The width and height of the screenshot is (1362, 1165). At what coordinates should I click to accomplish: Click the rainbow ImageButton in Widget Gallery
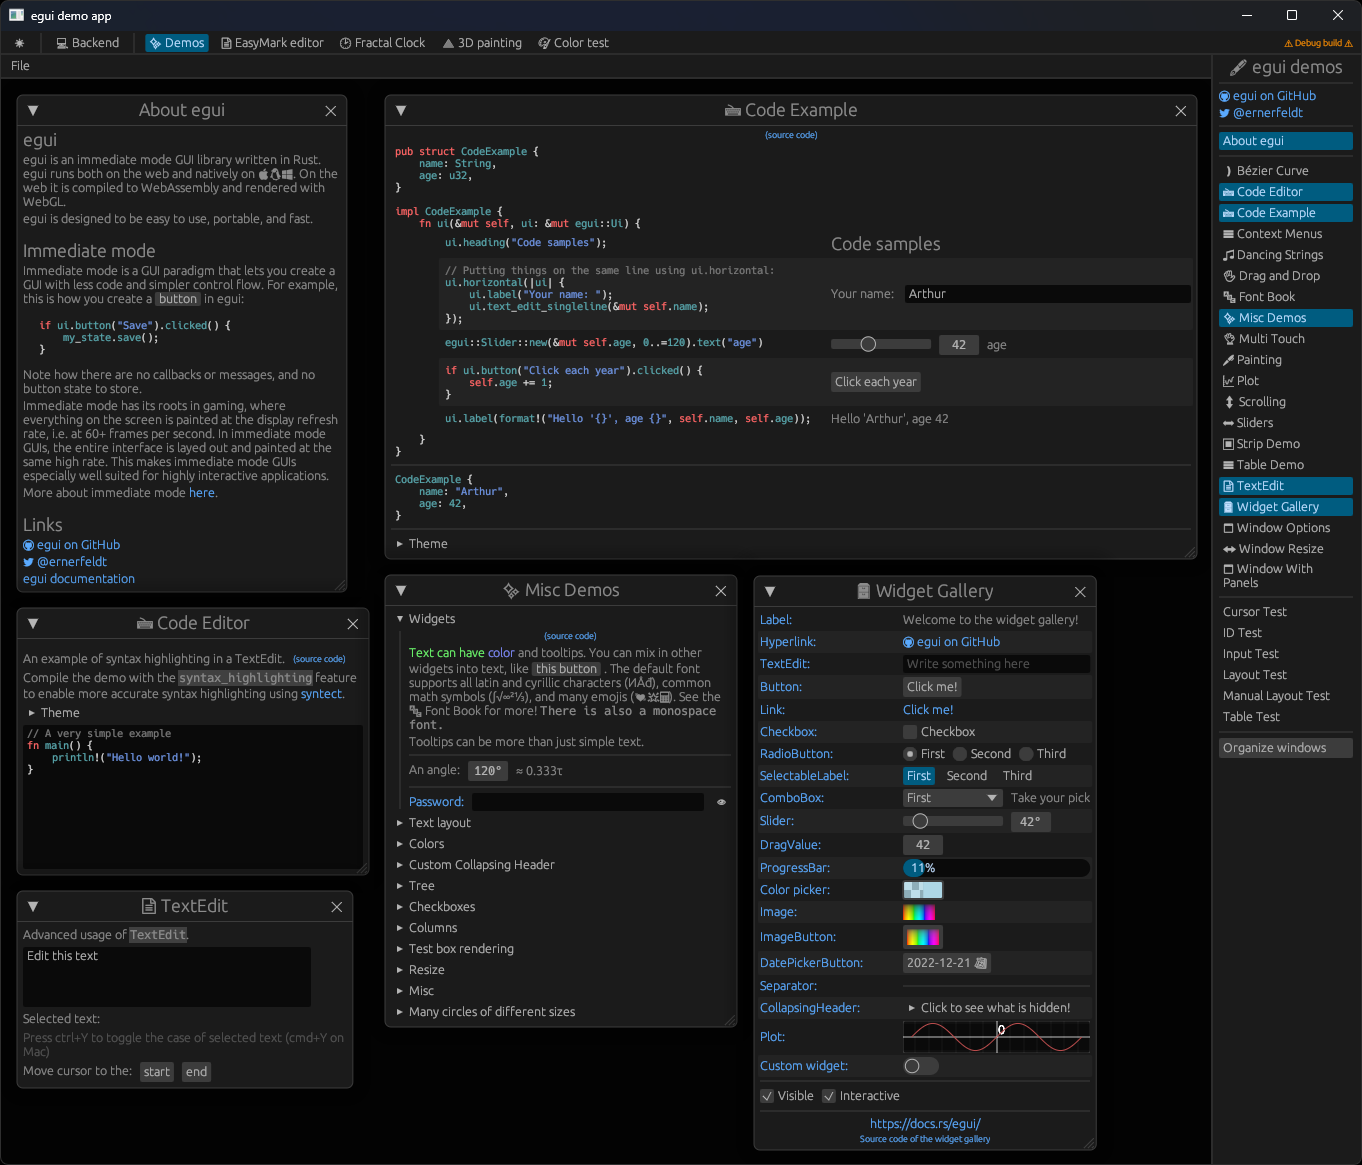[922, 937]
